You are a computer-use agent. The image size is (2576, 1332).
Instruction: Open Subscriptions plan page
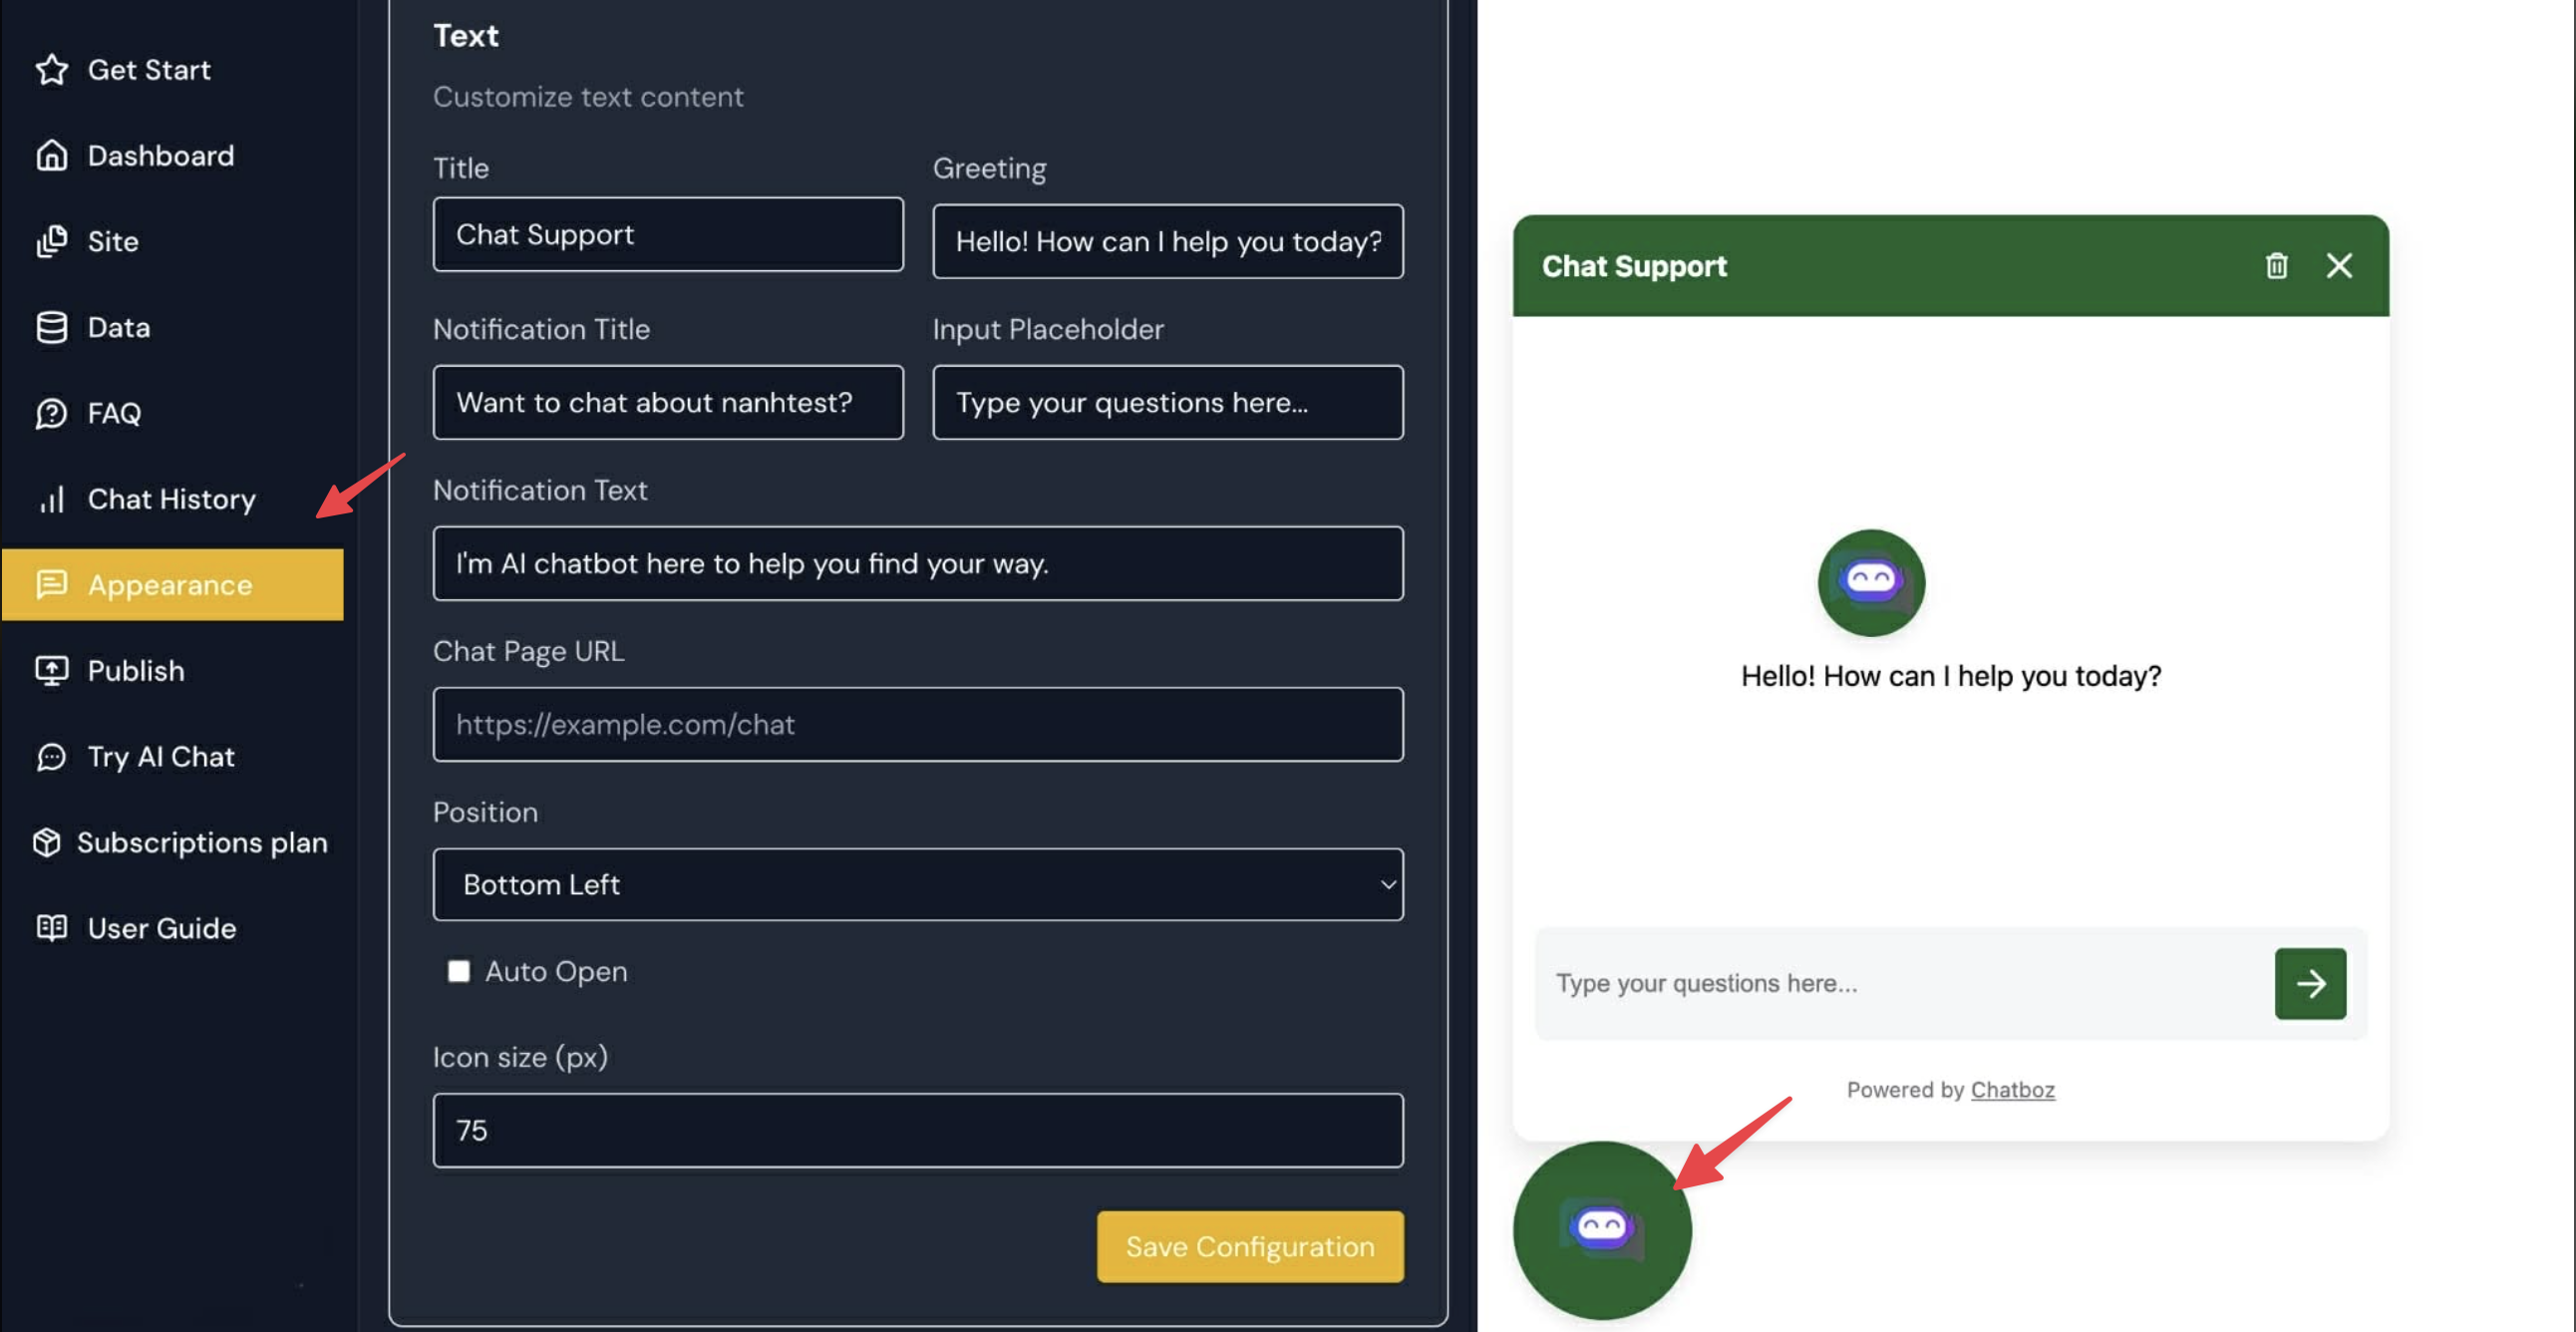[x=201, y=843]
